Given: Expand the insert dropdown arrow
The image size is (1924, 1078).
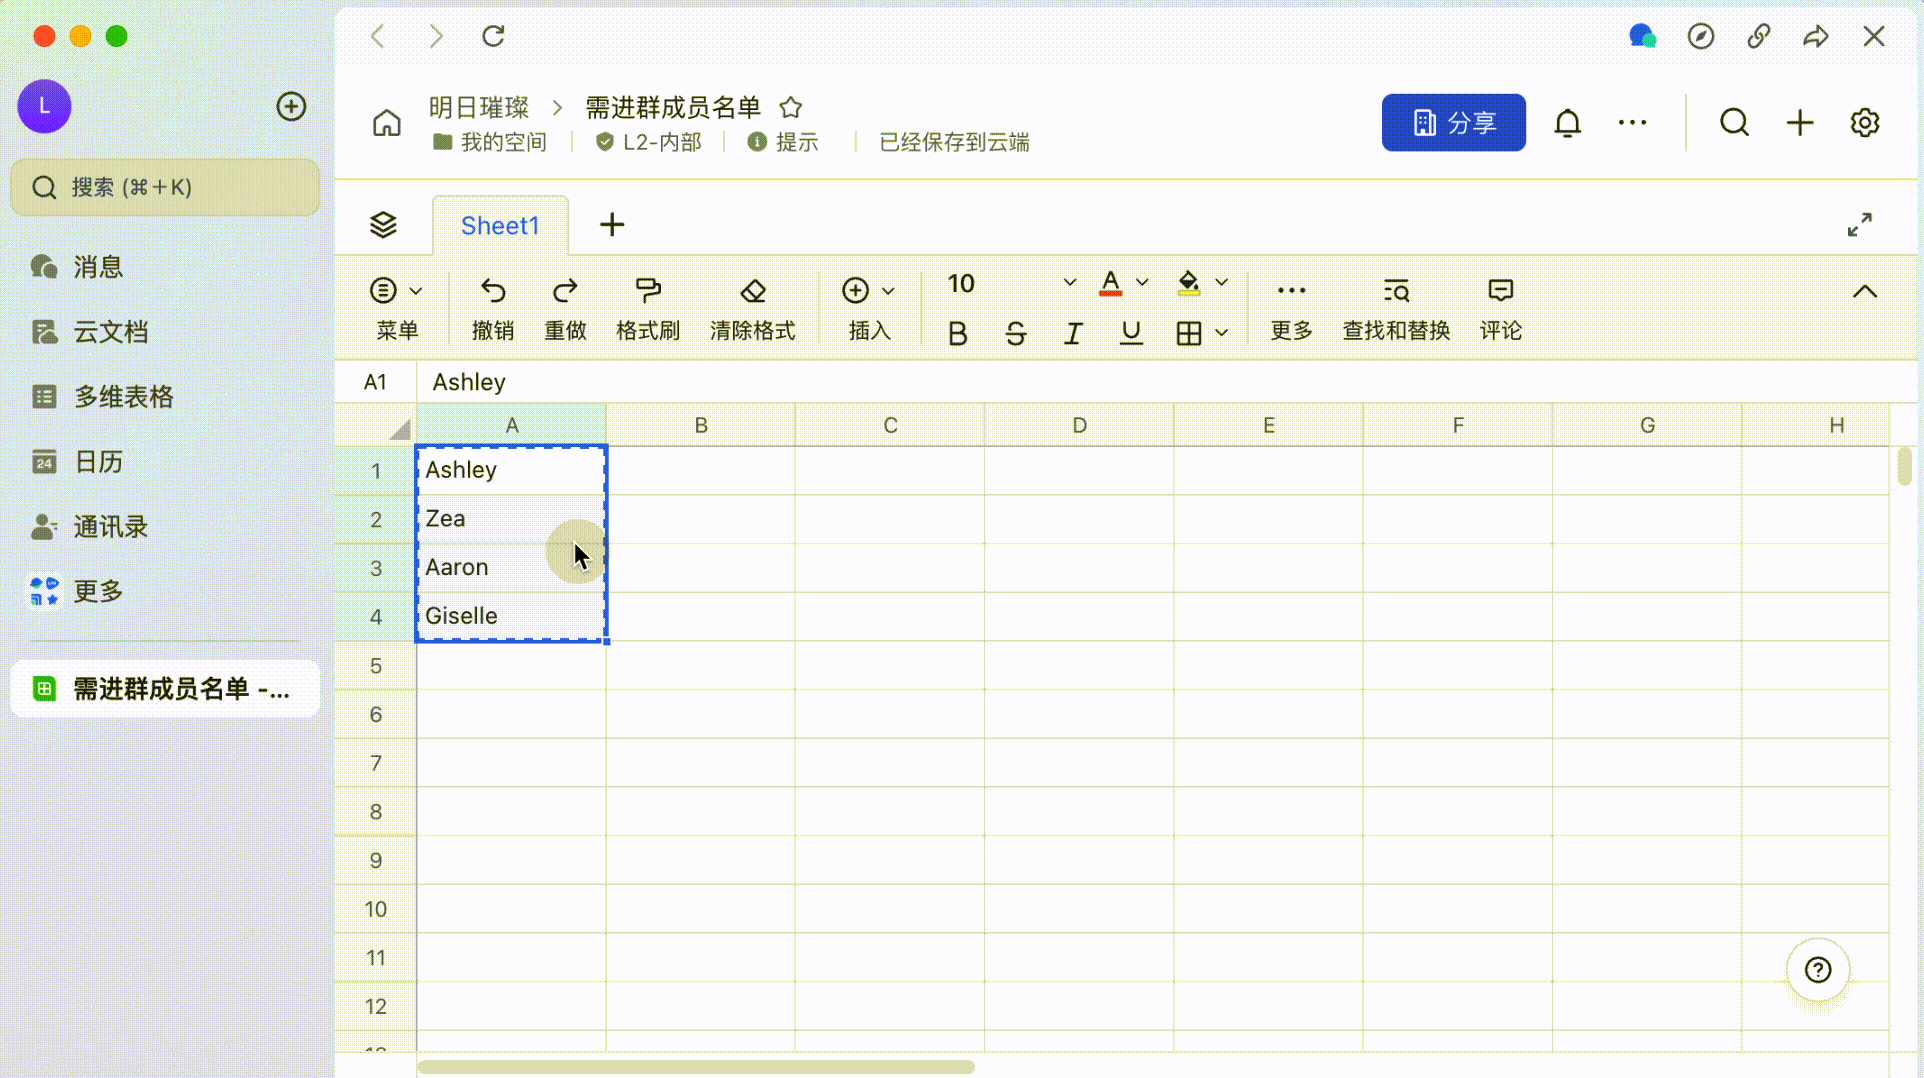Looking at the screenshot, I should tap(888, 292).
